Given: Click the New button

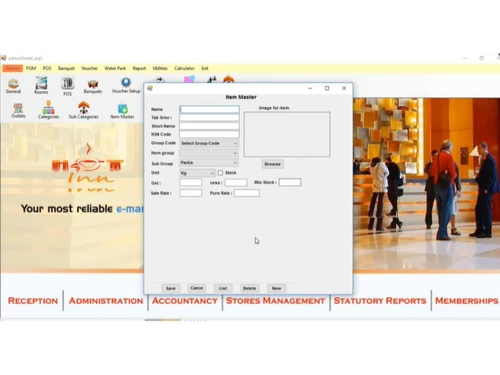Looking at the screenshot, I should (276, 288).
